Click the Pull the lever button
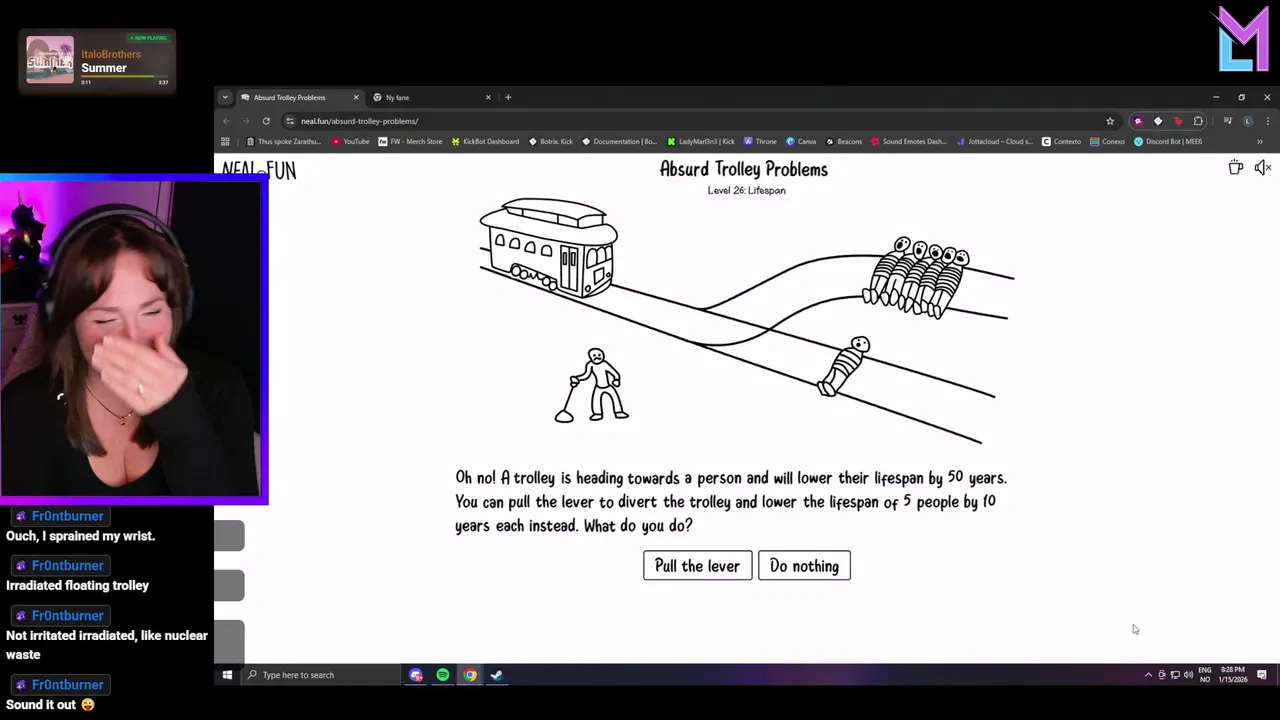The image size is (1280, 720). point(697,566)
